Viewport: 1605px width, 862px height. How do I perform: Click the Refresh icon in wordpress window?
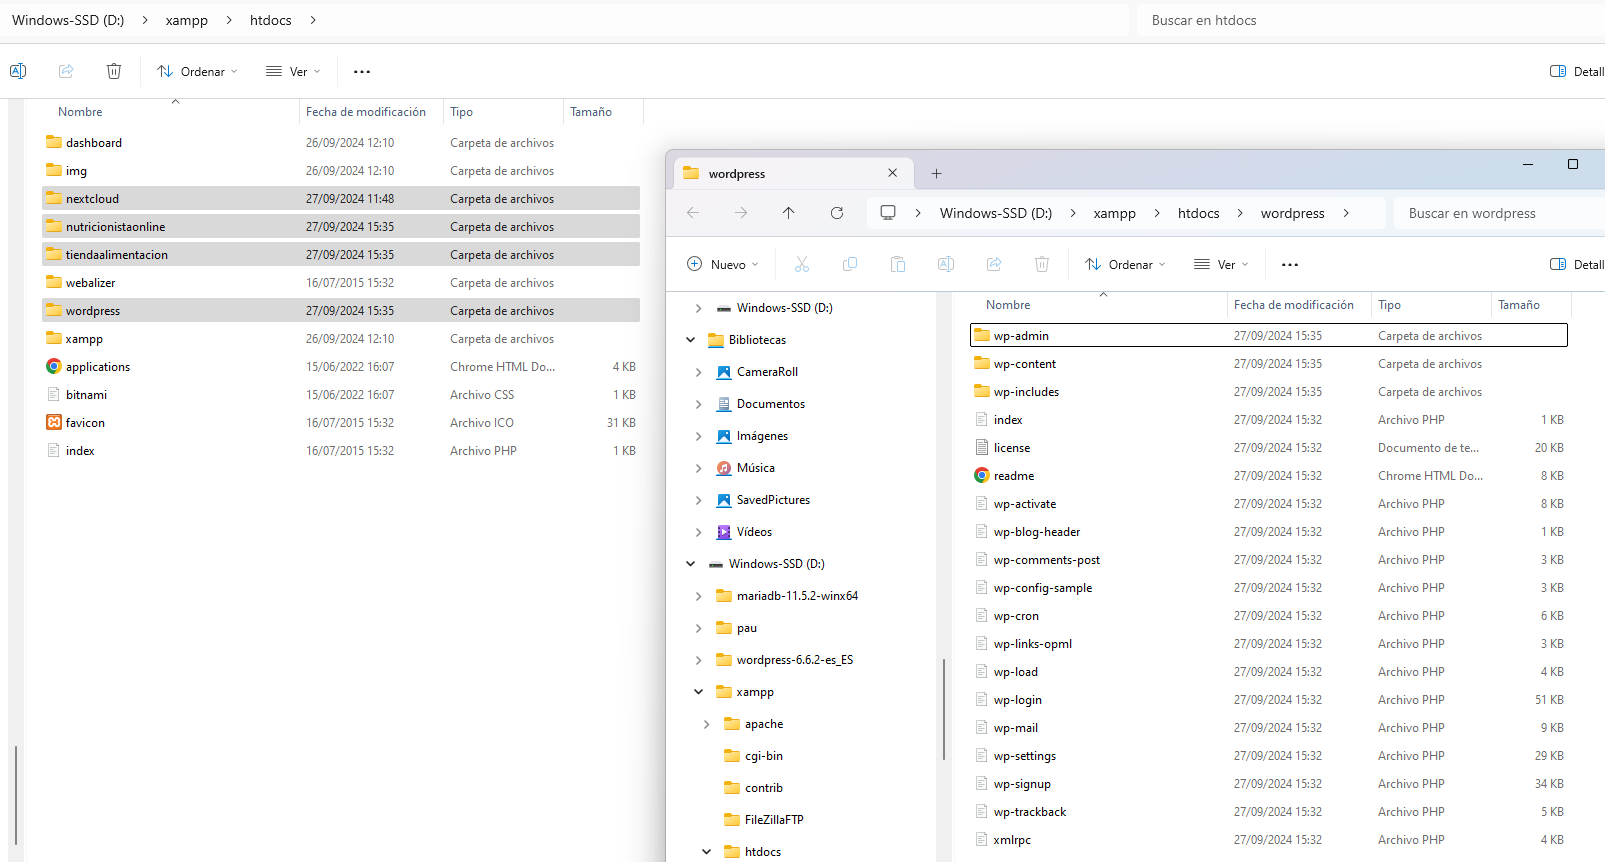(837, 213)
